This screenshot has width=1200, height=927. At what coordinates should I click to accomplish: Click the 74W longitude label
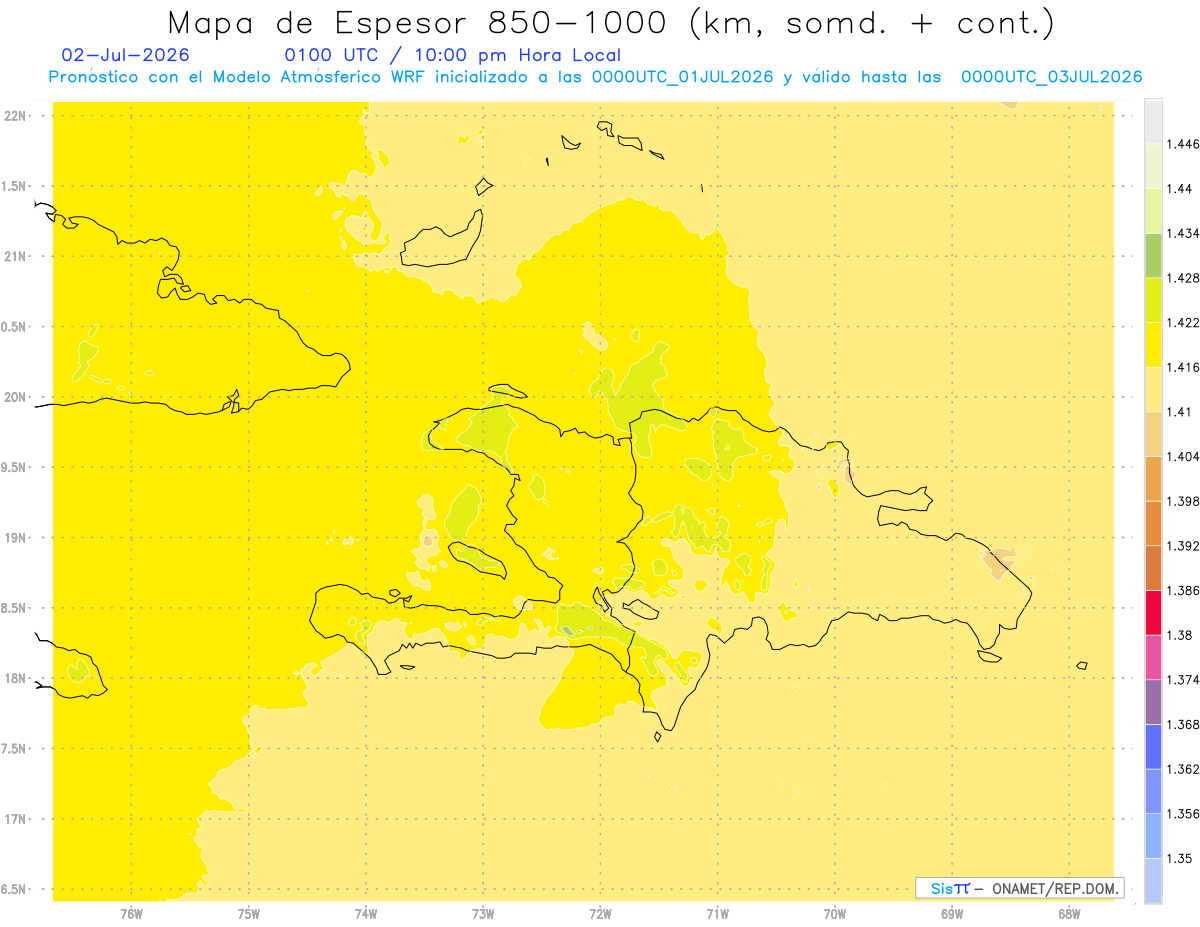click(x=366, y=914)
